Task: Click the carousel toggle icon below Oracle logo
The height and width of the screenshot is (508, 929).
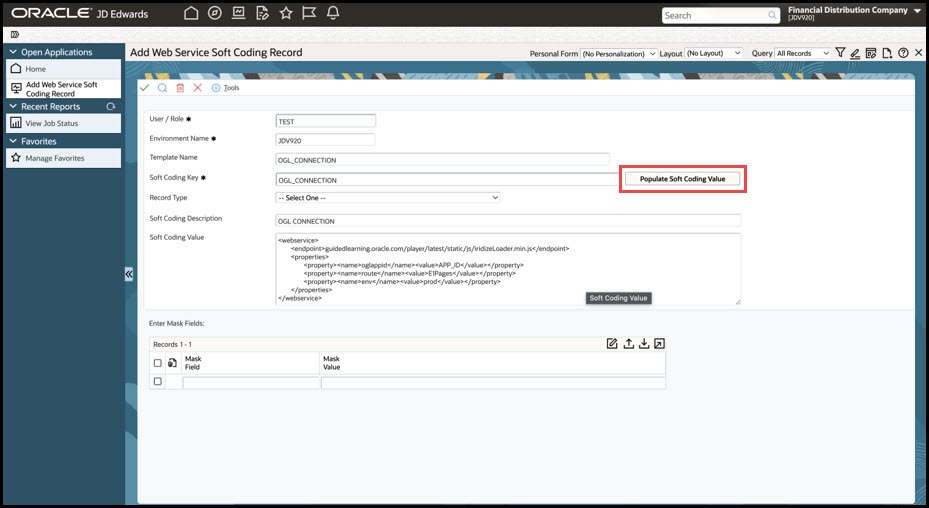Action: tap(15, 34)
